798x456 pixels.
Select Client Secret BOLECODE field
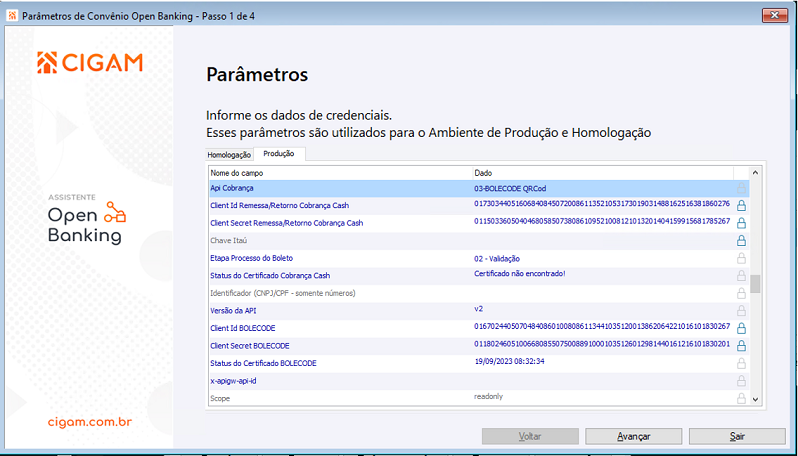250,346
